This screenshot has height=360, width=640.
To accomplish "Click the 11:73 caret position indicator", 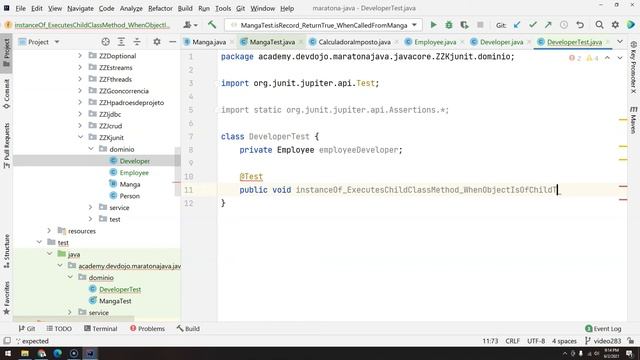I will (490, 341).
